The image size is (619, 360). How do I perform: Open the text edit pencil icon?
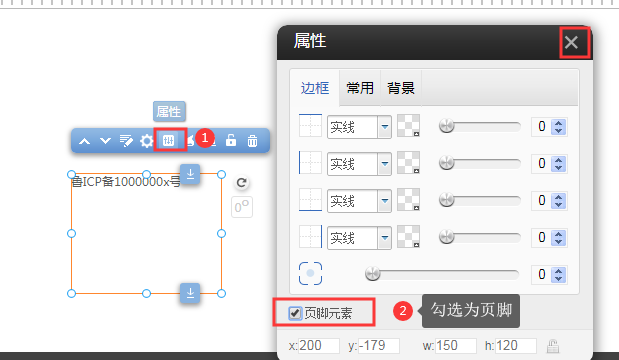[126, 141]
